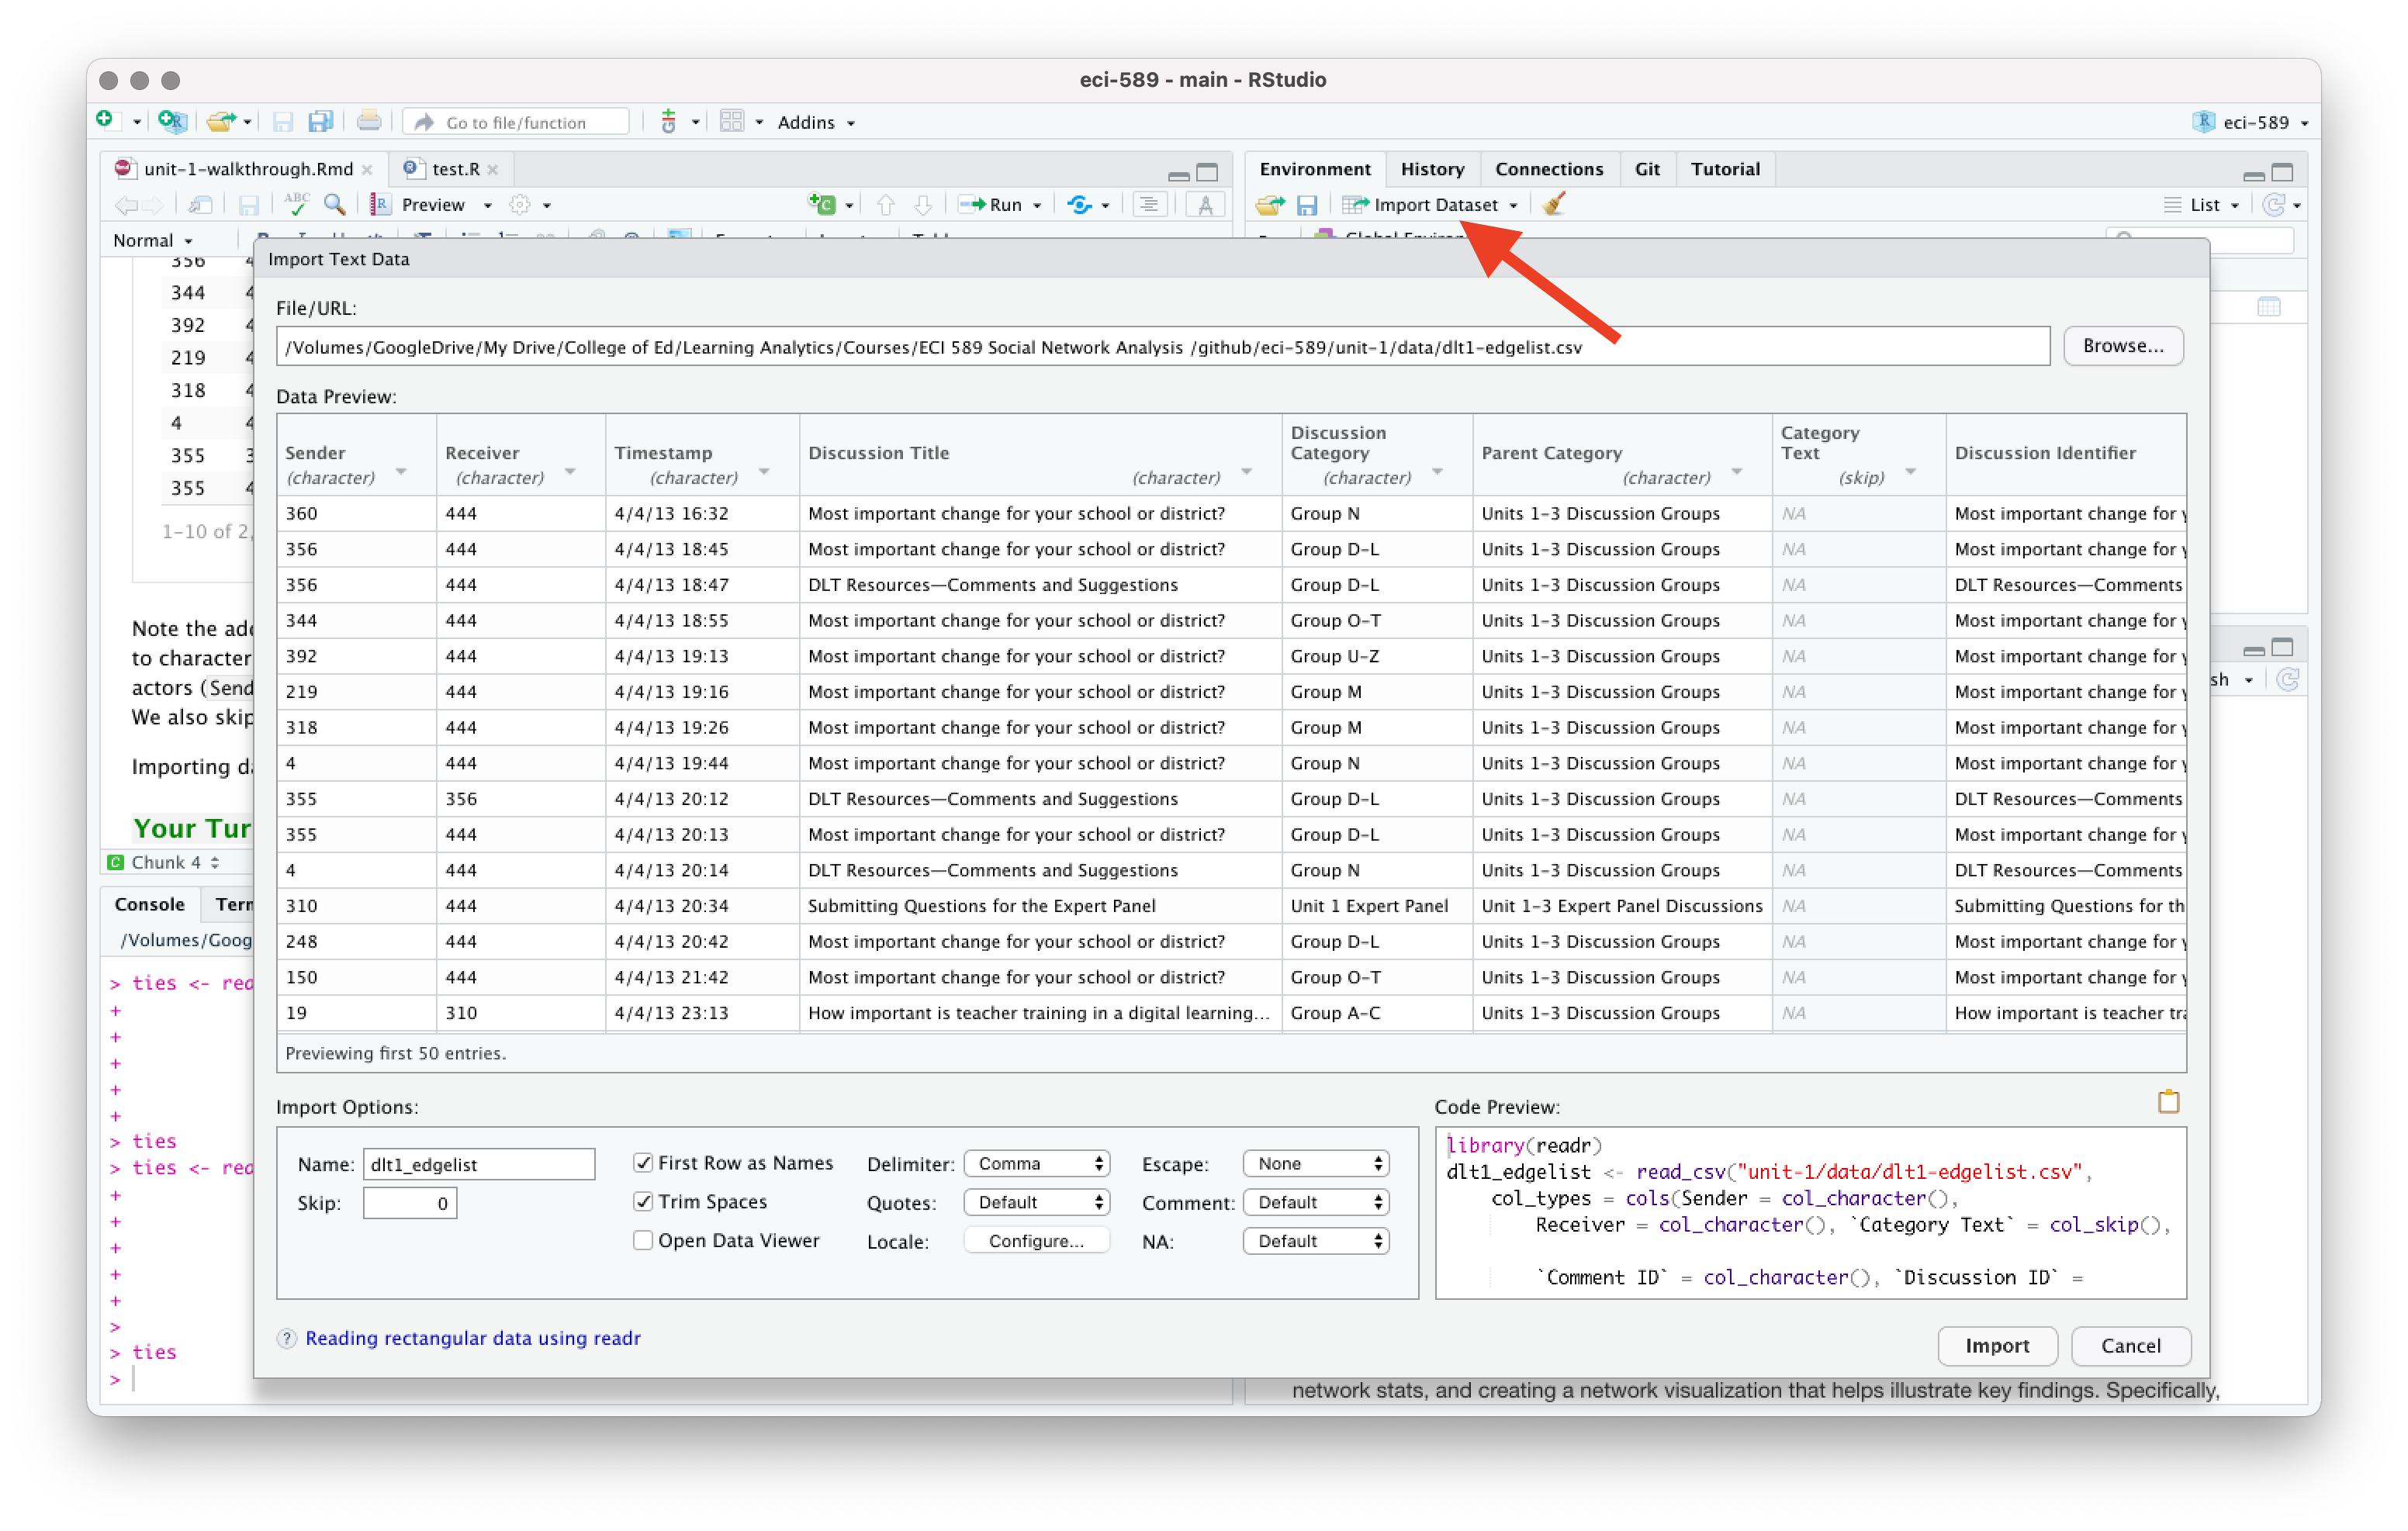The image size is (2408, 1531).
Task: Click the Refresh environment icon
Action: point(2274,205)
